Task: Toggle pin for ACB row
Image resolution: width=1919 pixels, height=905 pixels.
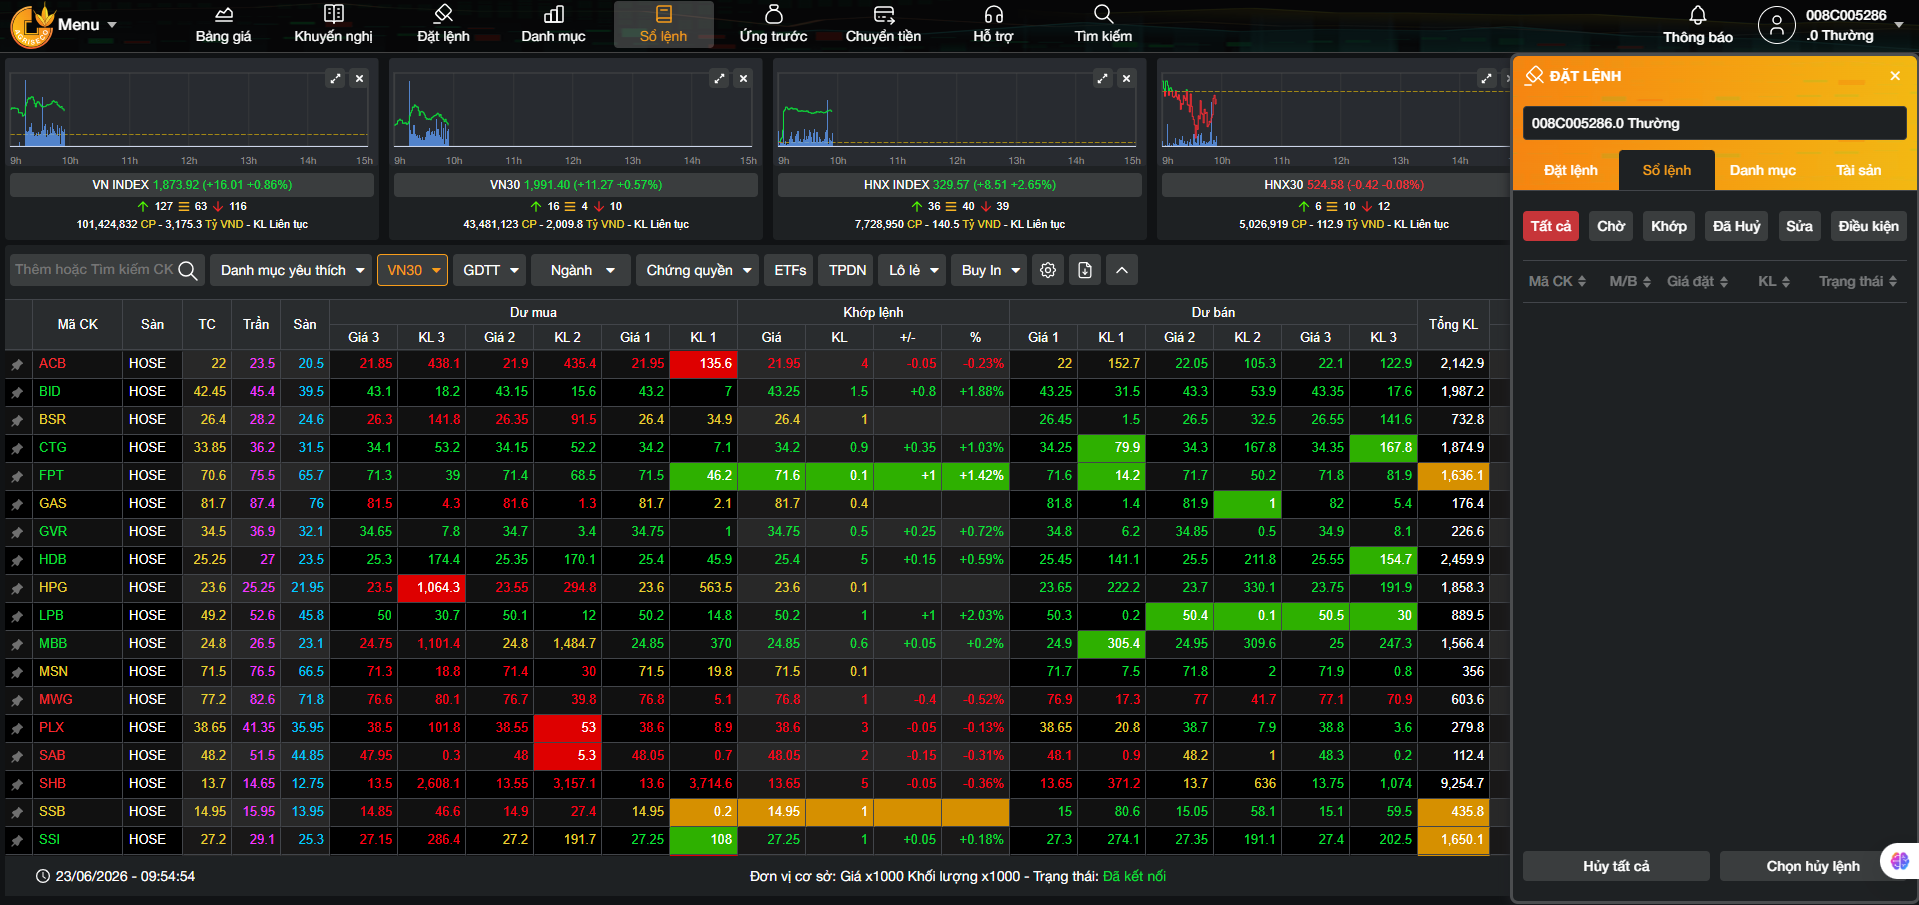Action: [x=17, y=364]
